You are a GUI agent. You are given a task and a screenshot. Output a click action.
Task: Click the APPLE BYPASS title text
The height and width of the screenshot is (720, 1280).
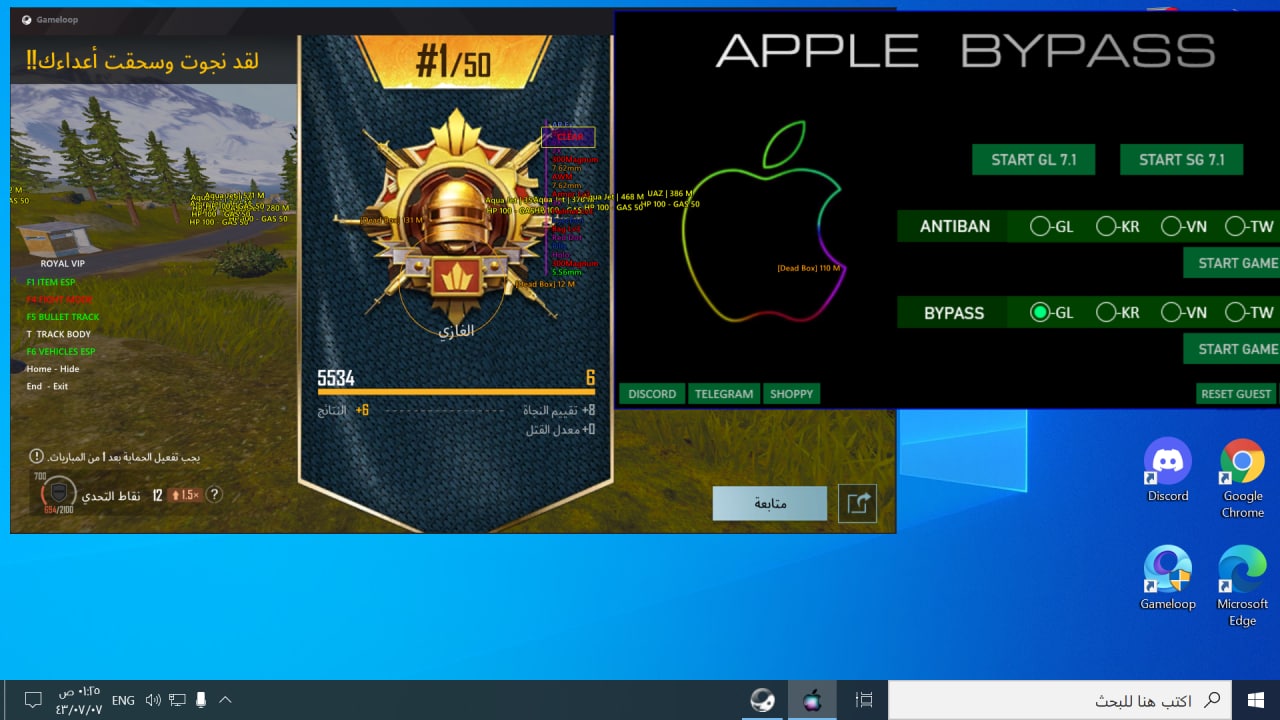tap(965, 51)
